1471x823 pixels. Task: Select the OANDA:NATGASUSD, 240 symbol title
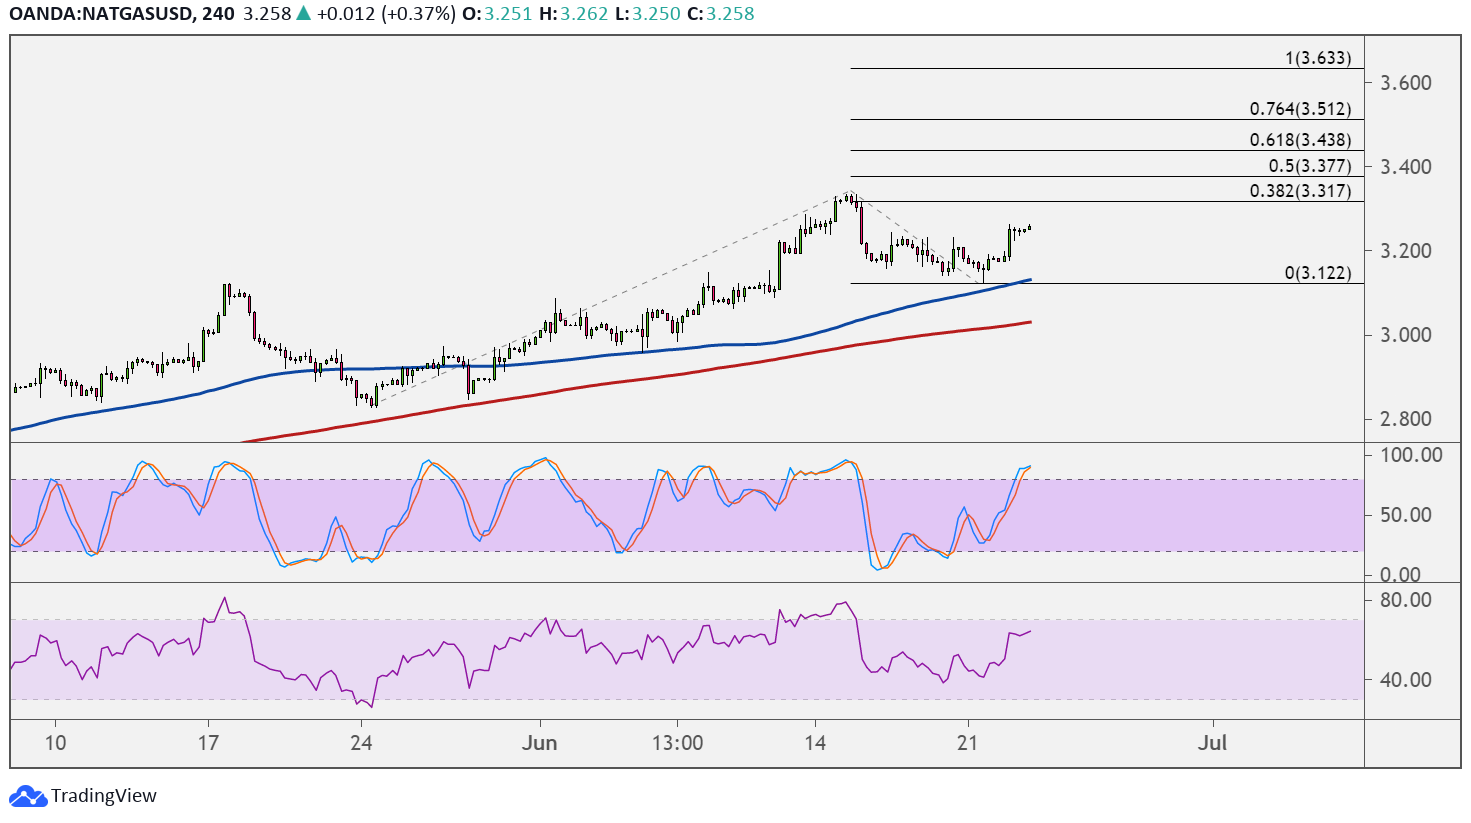tap(122, 14)
